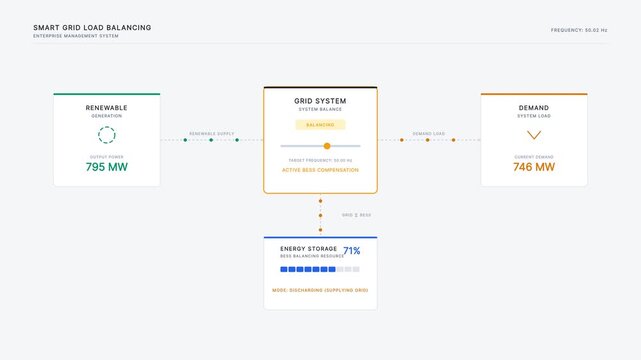Image resolution: width=641 pixels, height=360 pixels.
Task: Click the DEMAND LOAD flow label
Action: click(x=428, y=134)
